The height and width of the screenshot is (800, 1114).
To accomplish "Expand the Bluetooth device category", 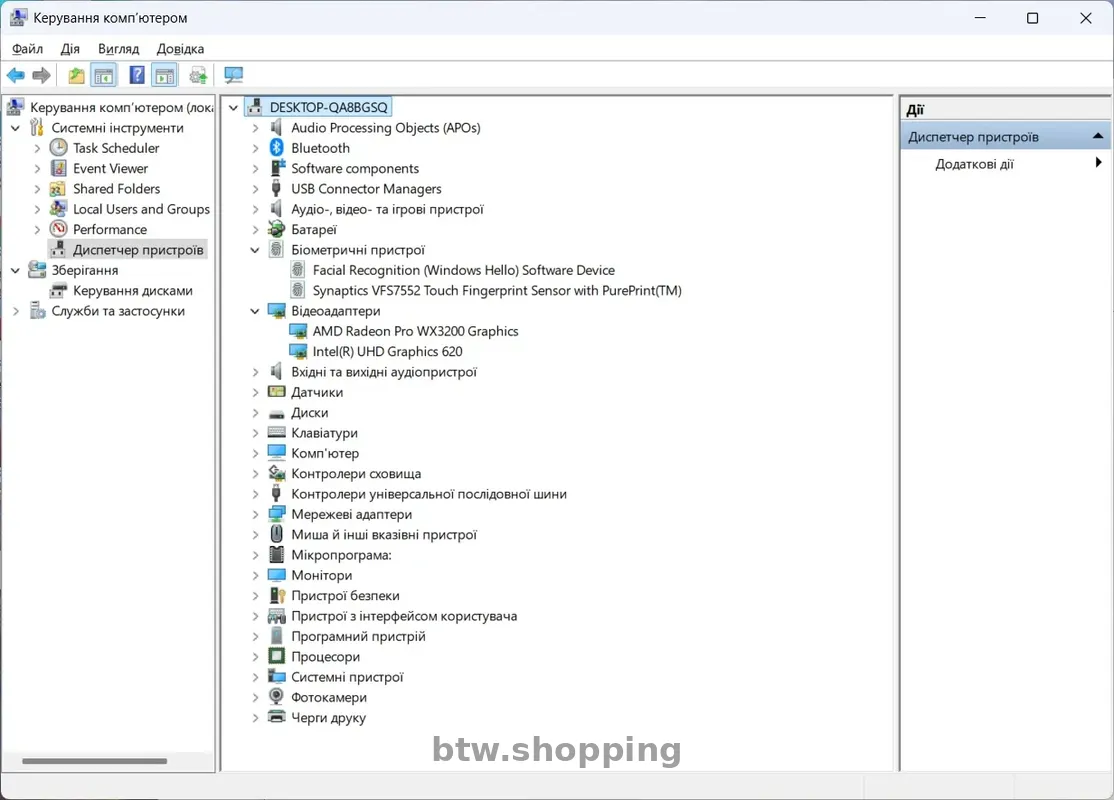I will click(256, 148).
